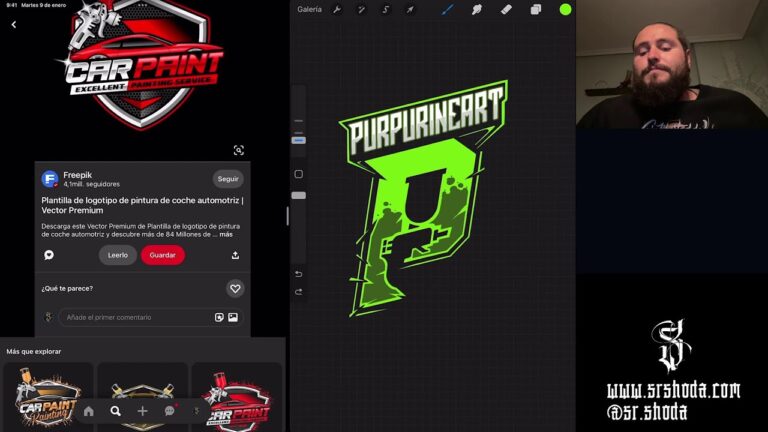
Task: Open the Freepik profile avatar
Action: coord(50,179)
